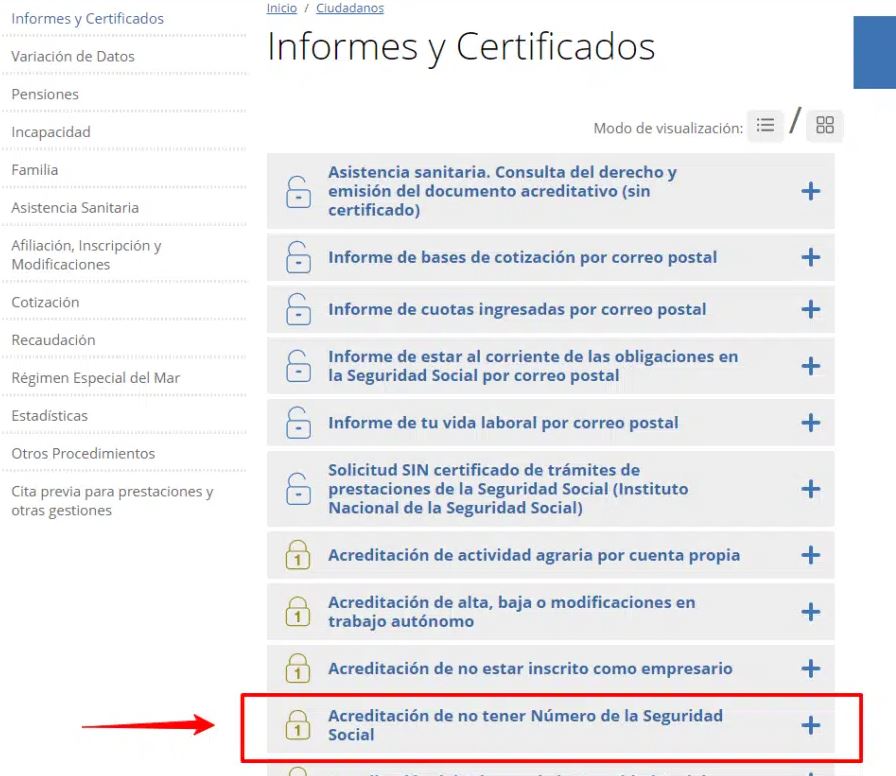The width and height of the screenshot is (896, 776).
Task: Toggle the lock icon on Solicitud SIN certificado
Action: click(297, 489)
